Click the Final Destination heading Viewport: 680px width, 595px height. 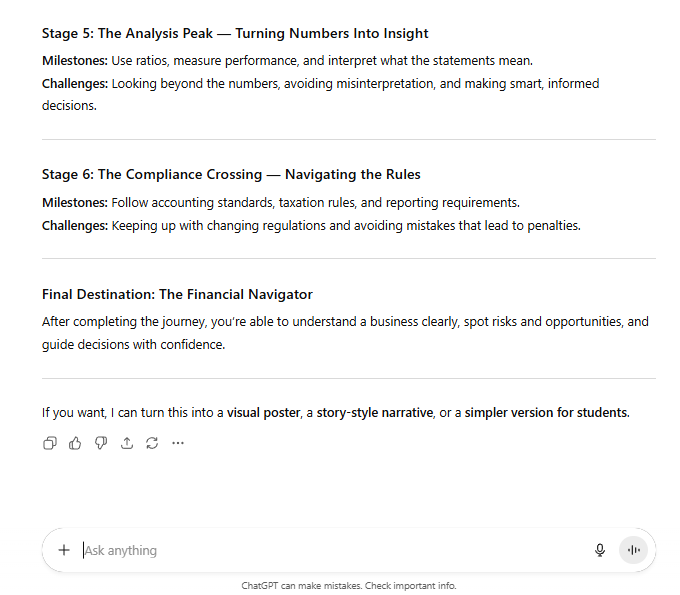click(x=177, y=295)
